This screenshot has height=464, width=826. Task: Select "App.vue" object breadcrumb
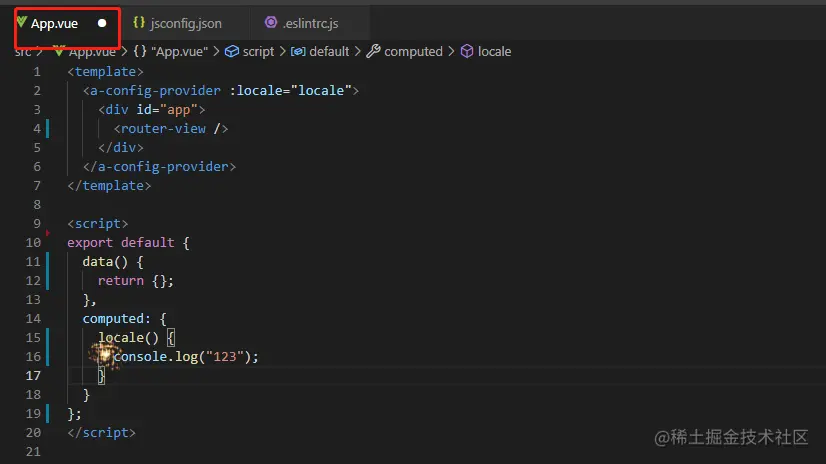(x=179, y=52)
